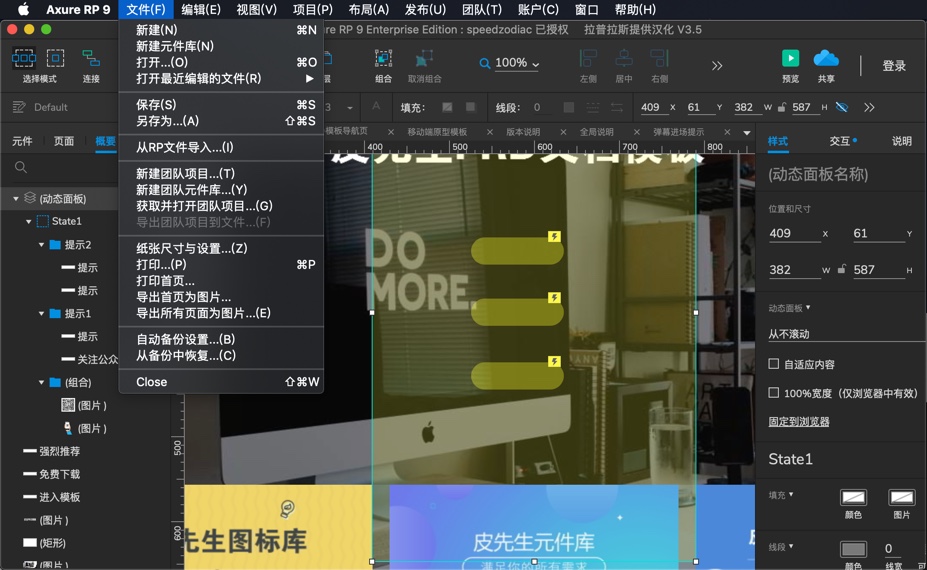Screen dimensions: 927x570
Task: Select the 进入模板 item in outline
Action: coord(59,497)
